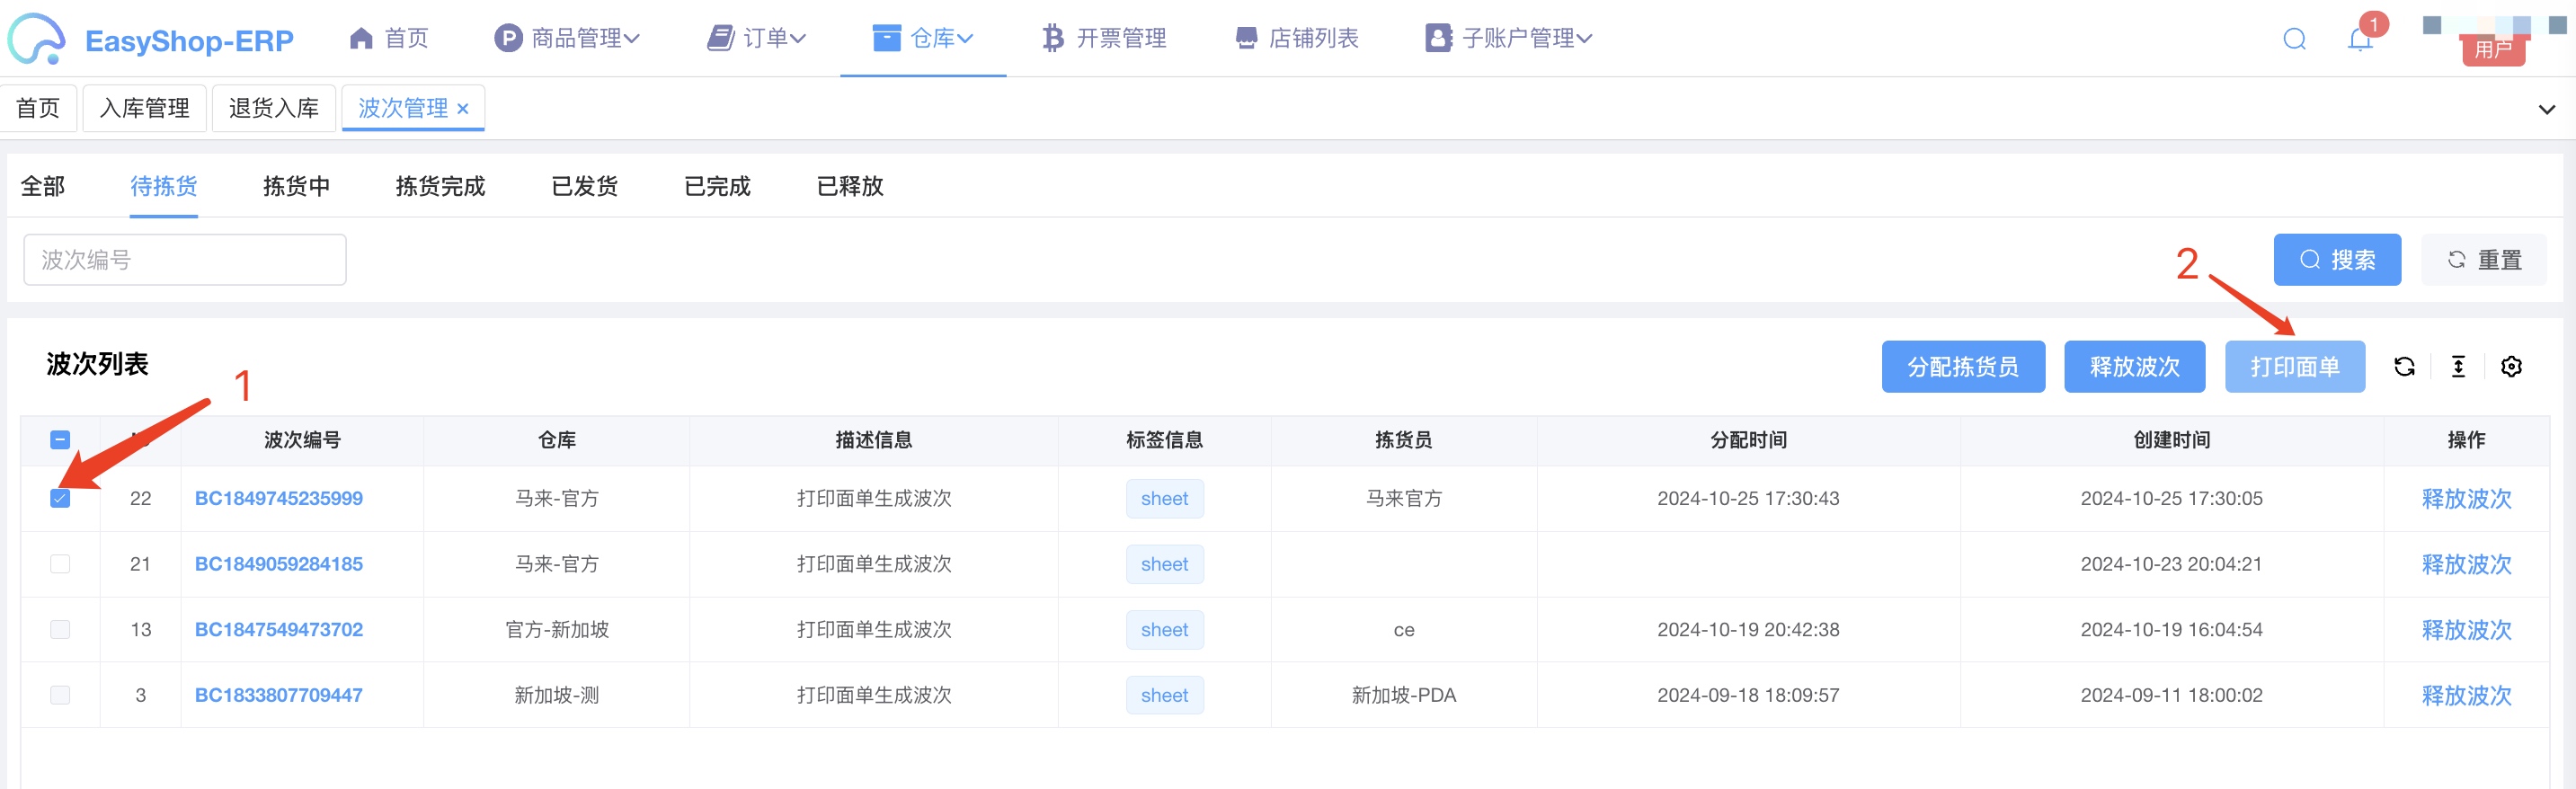Click the 开票管理 bitcoin-style icon
Viewport: 2576px width, 789px height.
pyautogui.click(x=1052, y=38)
